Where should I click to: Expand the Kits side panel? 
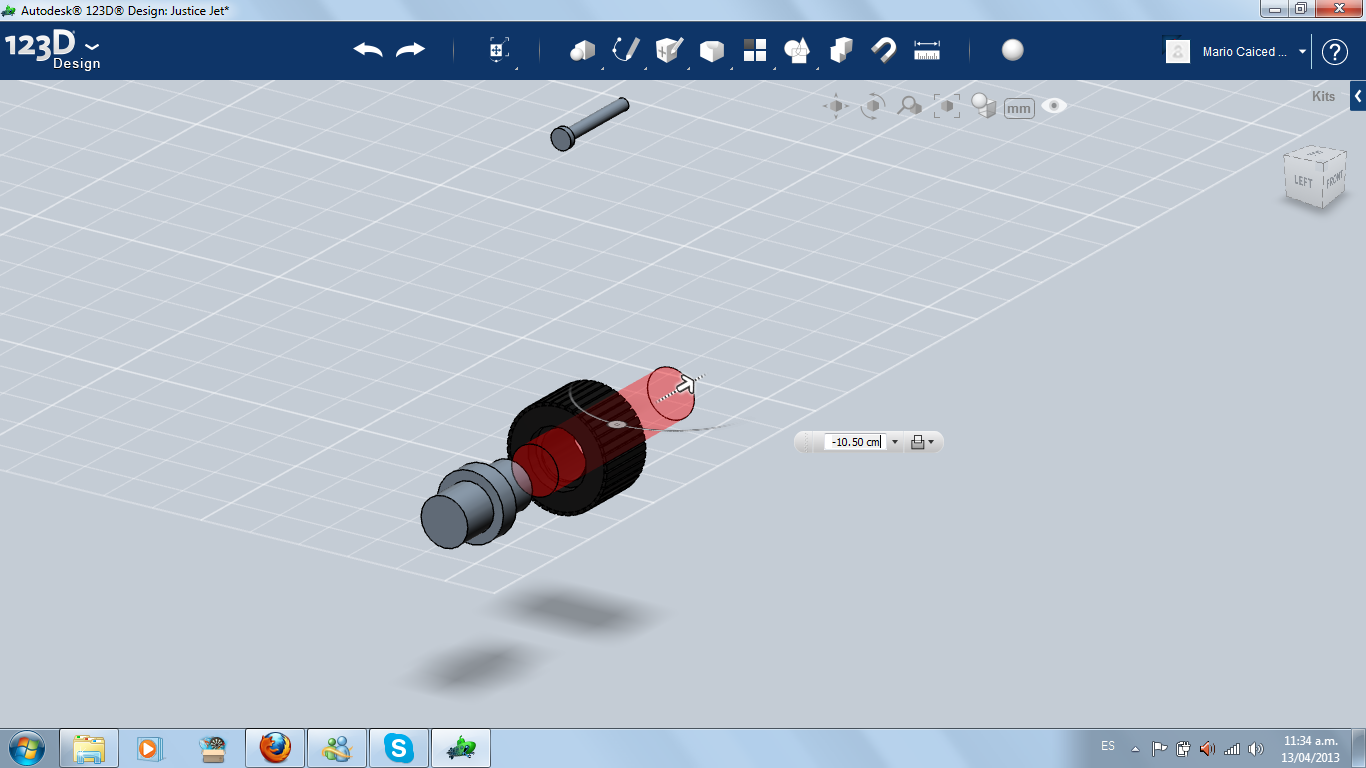tap(1358, 97)
